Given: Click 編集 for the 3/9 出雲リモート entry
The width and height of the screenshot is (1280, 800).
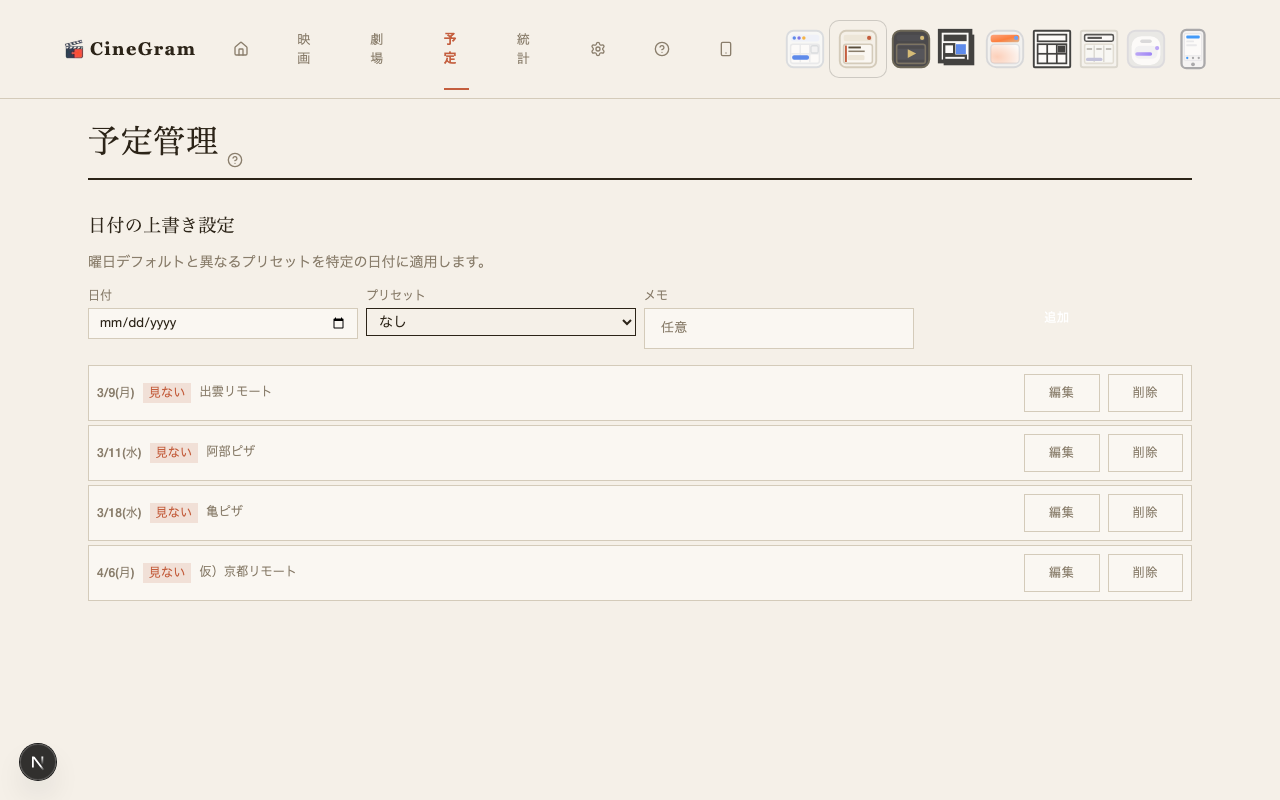Looking at the screenshot, I should (x=1061, y=393).
